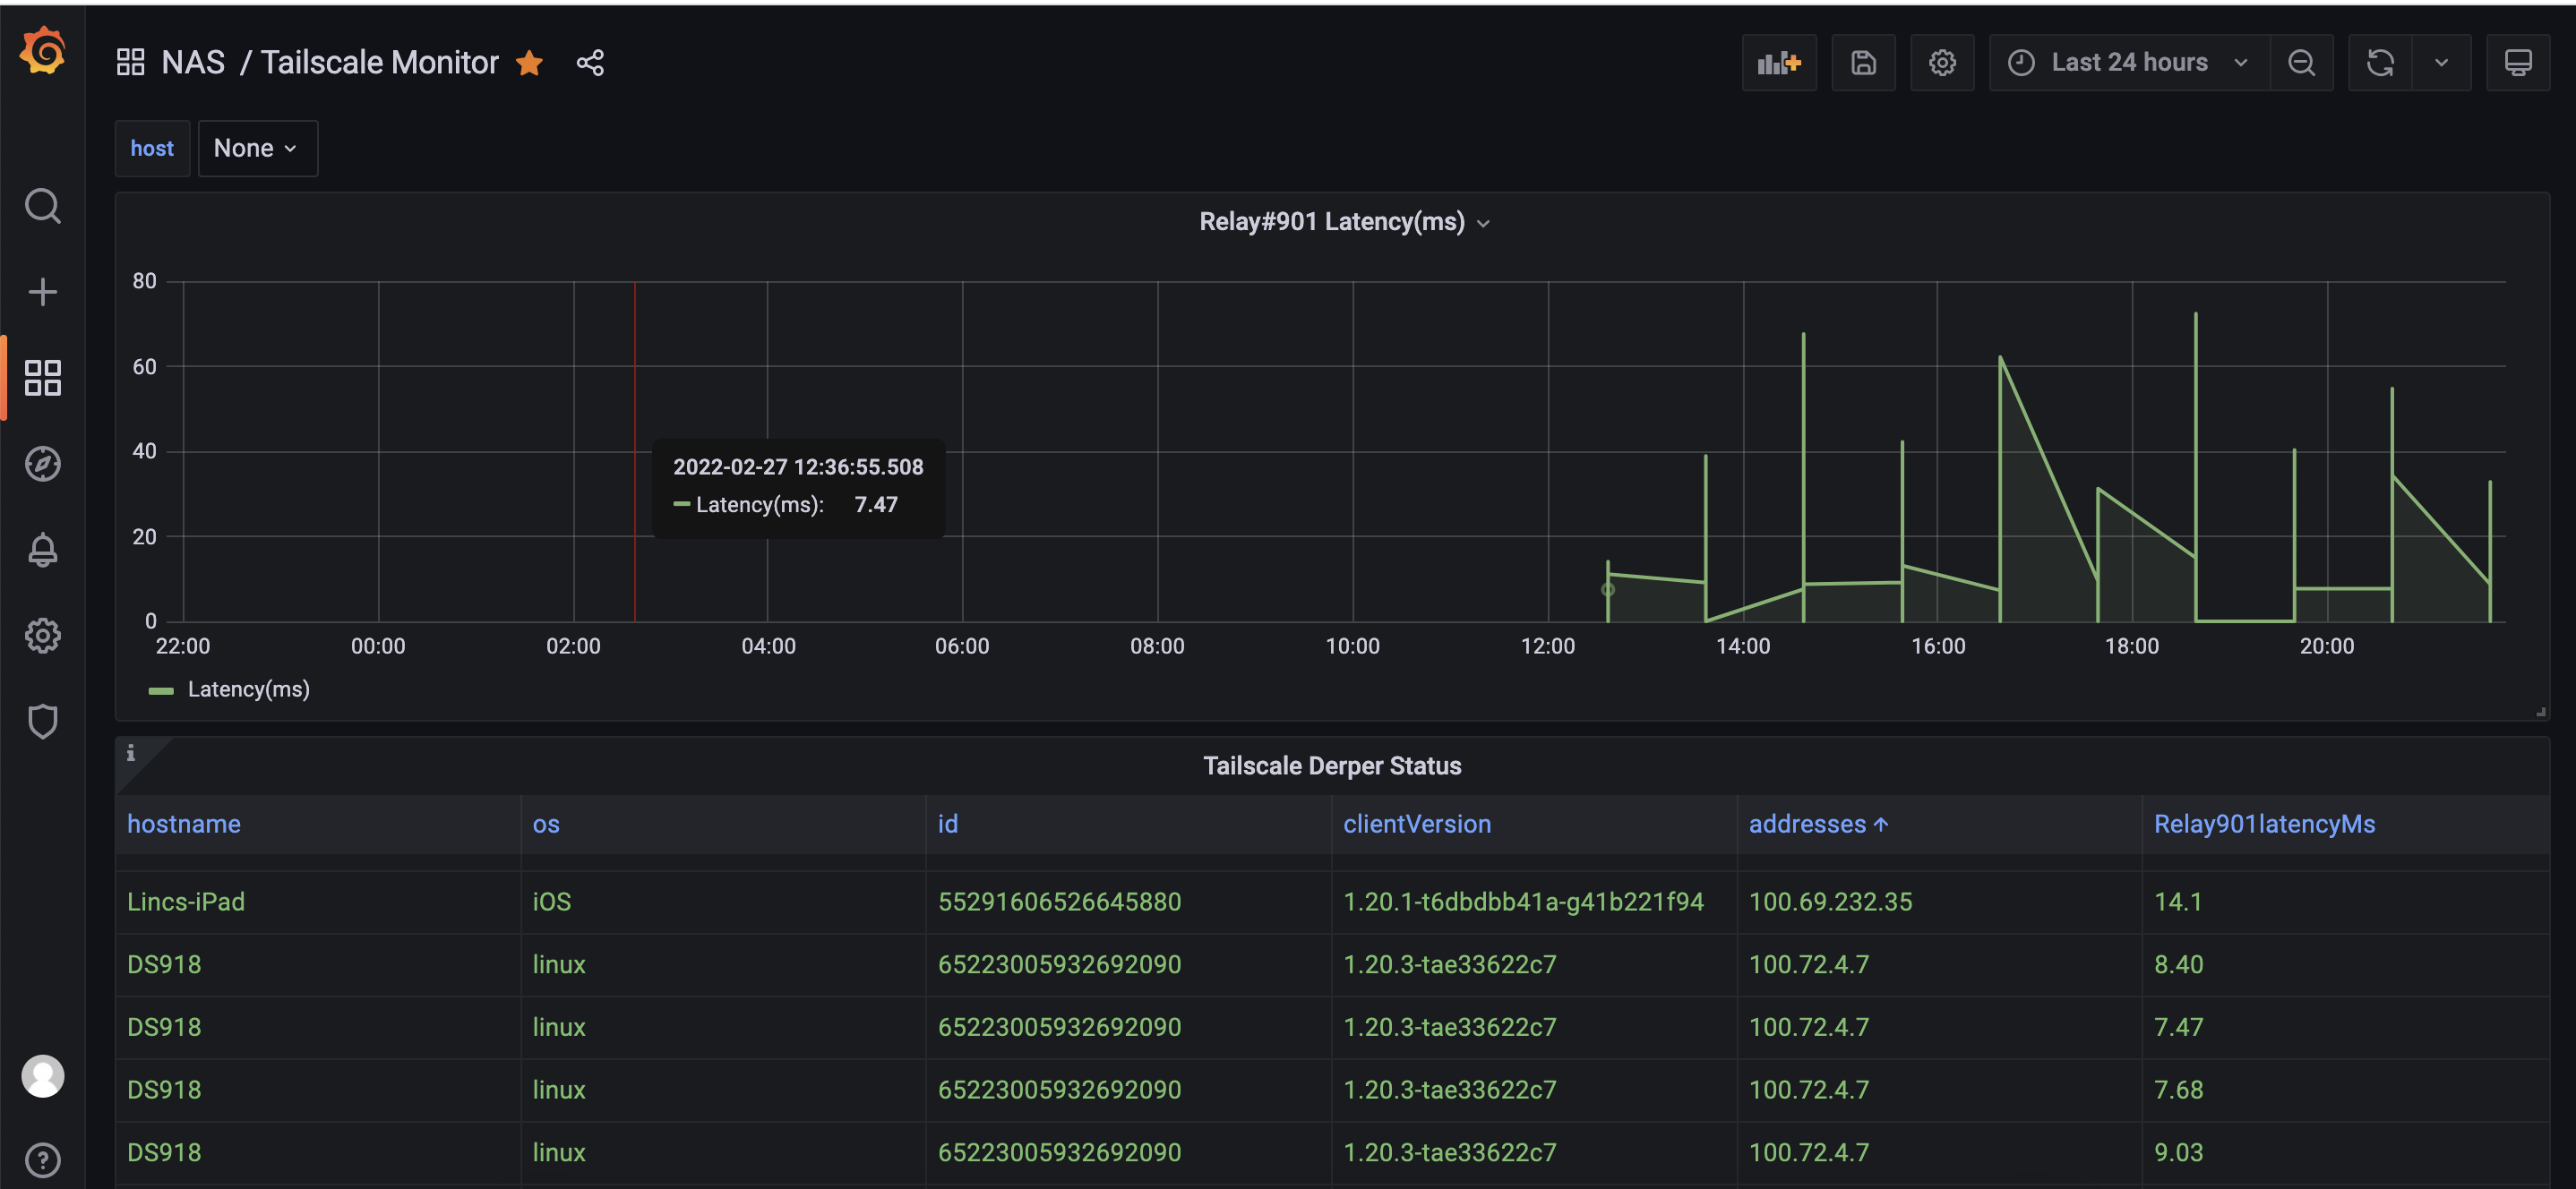Share the dashboard via share icon
Viewport: 2576px width, 1189px height.
click(590, 63)
